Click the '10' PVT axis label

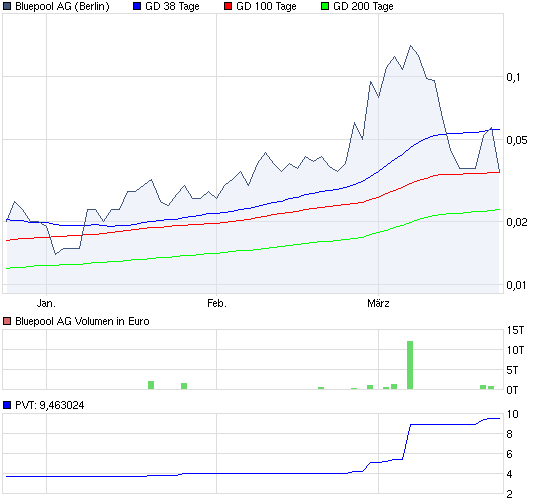(x=512, y=414)
